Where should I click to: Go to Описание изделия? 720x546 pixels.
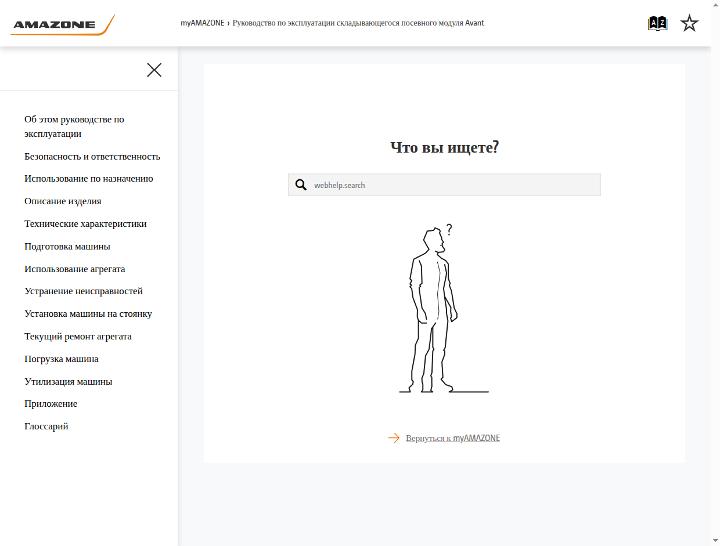pyautogui.click(x=63, y=201)
